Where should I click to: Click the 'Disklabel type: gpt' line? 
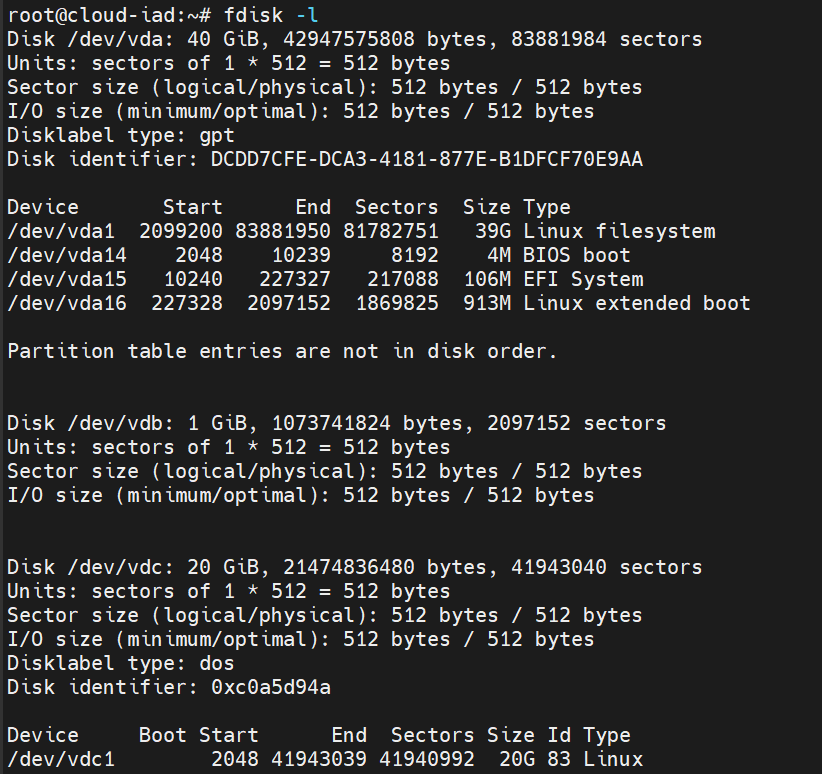click(121, 135)
